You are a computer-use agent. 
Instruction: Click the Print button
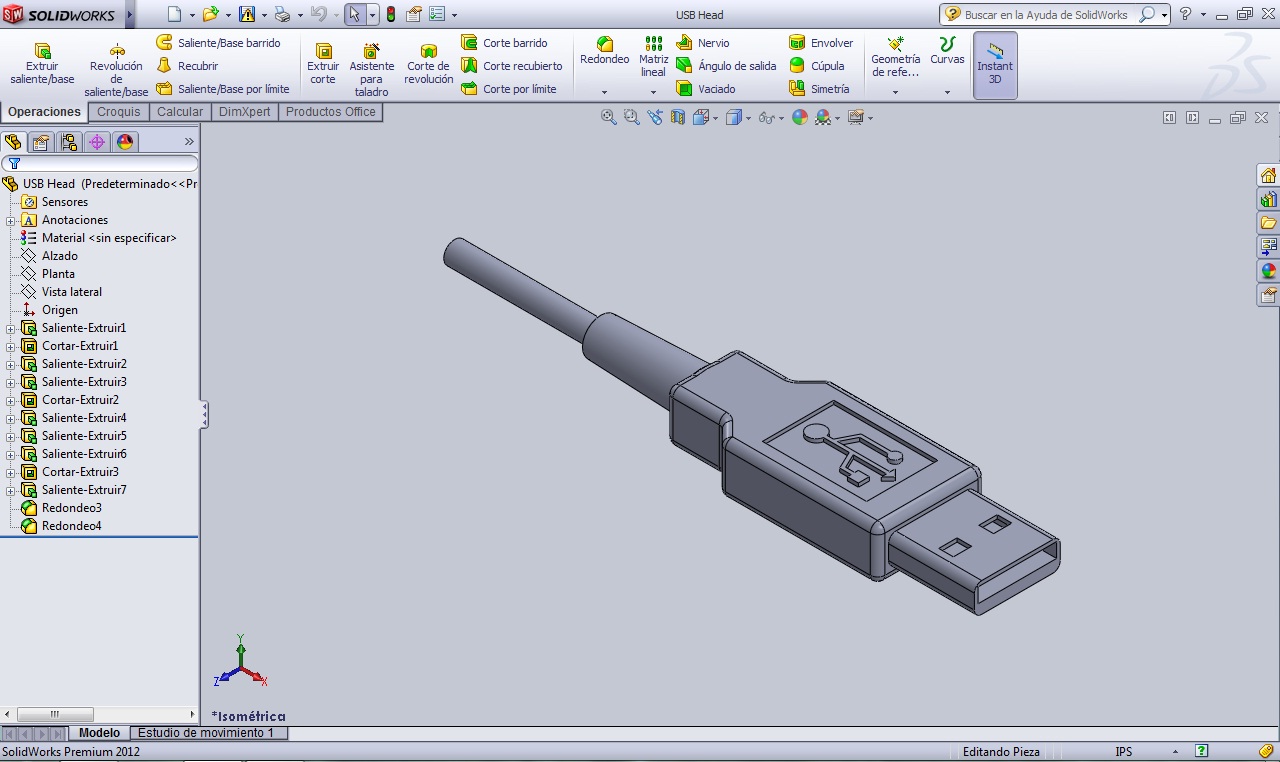(x=282, y=15)
